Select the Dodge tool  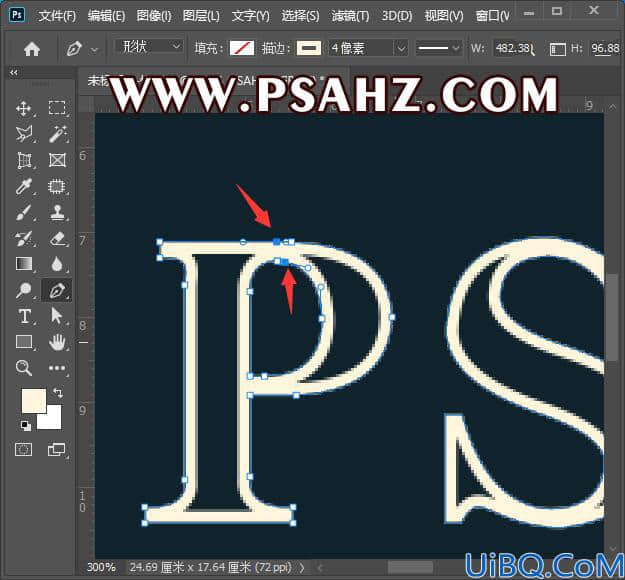coord(24,290)
